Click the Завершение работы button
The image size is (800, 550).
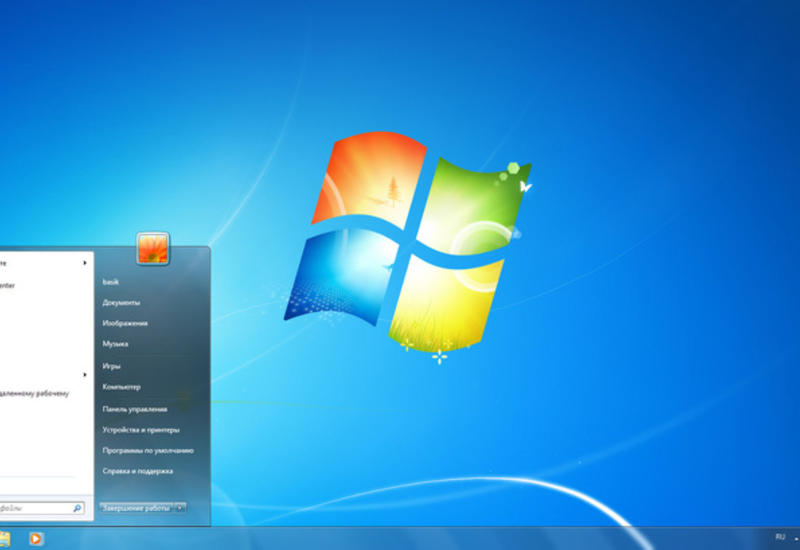(136, 508)
